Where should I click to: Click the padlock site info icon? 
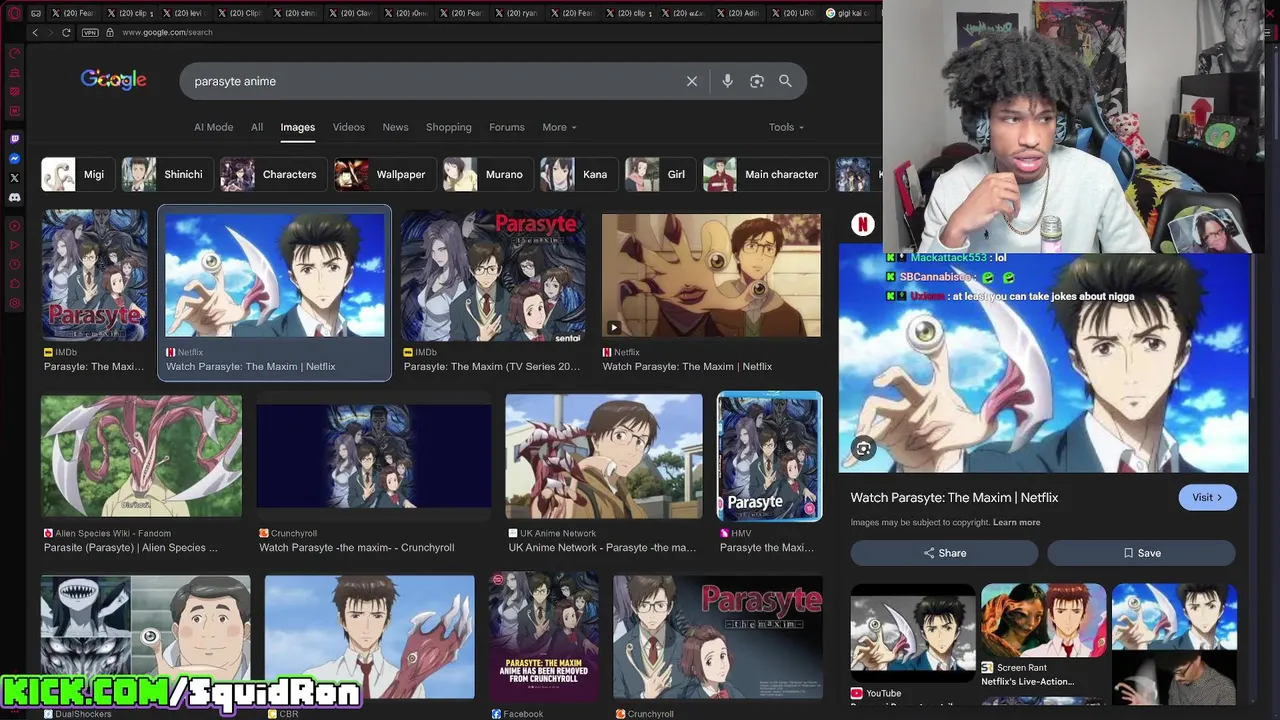pos(108,32)
